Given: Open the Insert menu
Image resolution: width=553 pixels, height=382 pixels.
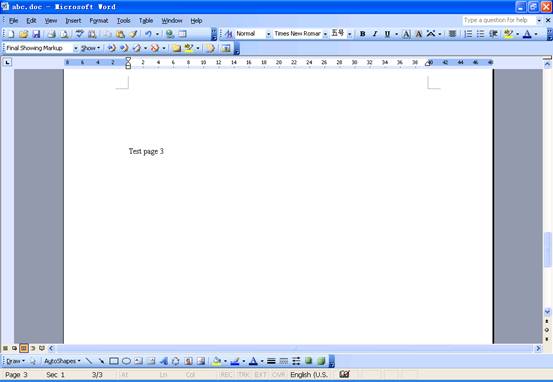Looking at the screenshot, I should [x=73, y=20].
